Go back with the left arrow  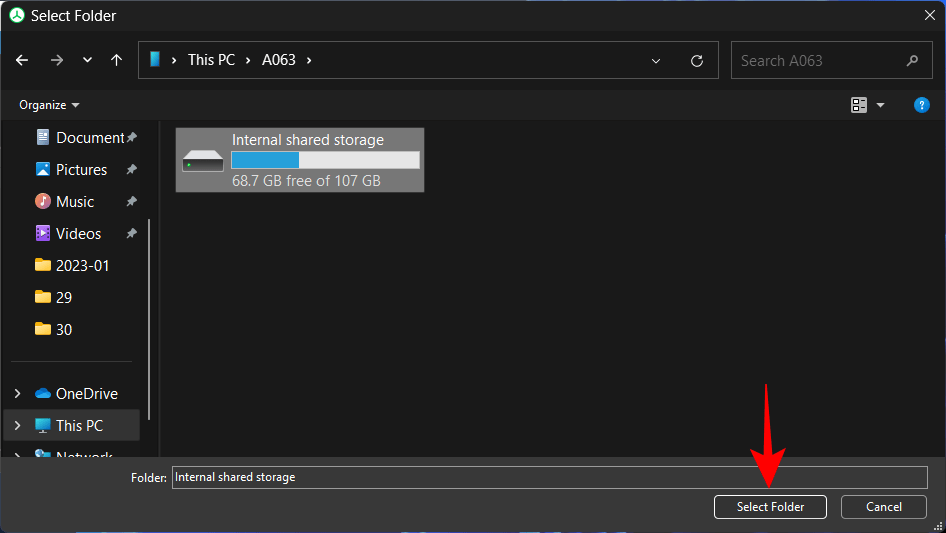[x=22, y=60]
